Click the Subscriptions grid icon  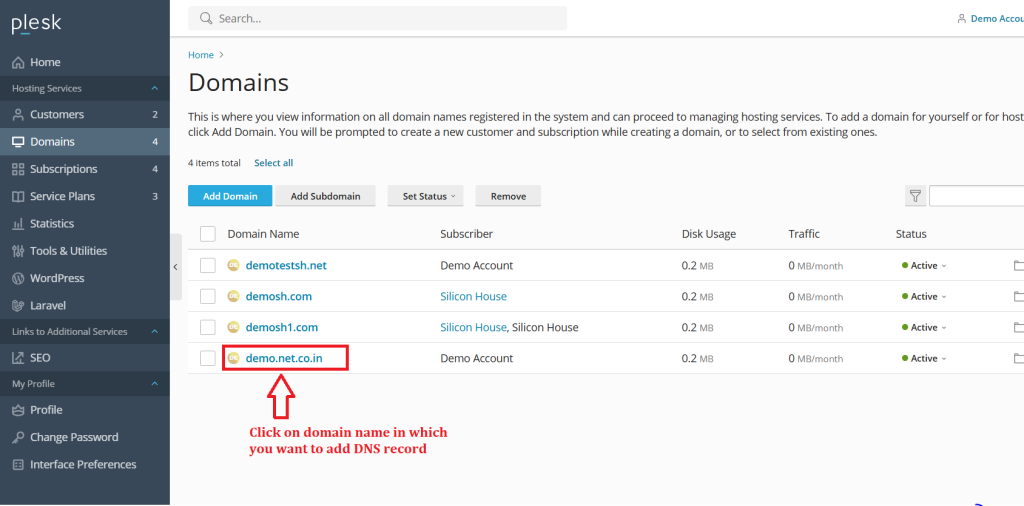coord(18,169)
